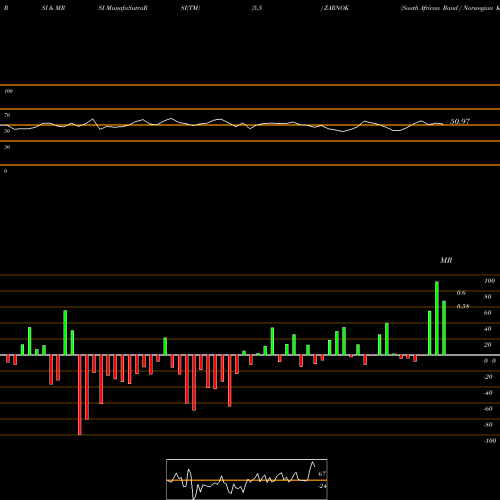
Task: Click the '(5,5' parameter text
Action: [x=257, y=8]
